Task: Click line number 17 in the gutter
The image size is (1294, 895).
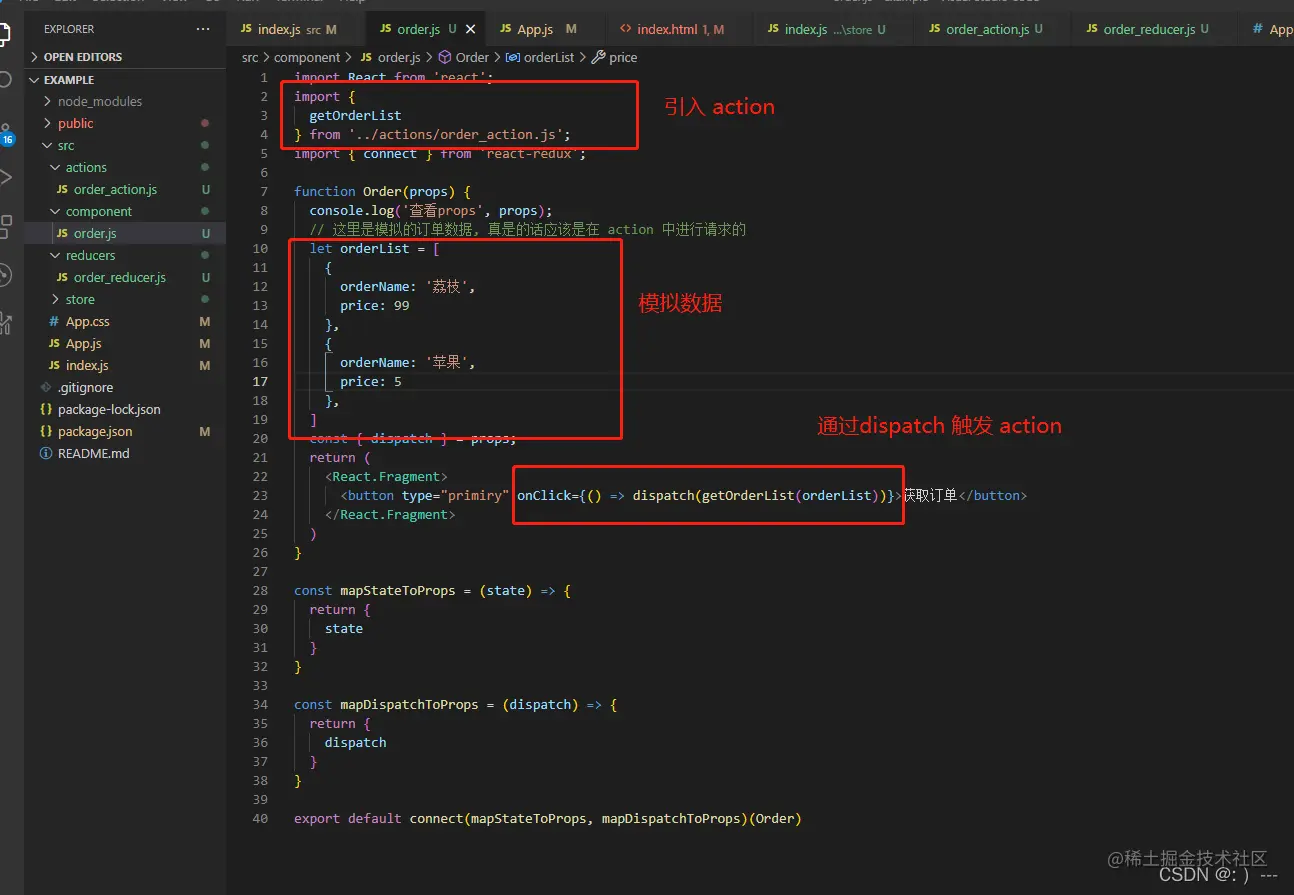Action: click(260, 381)
